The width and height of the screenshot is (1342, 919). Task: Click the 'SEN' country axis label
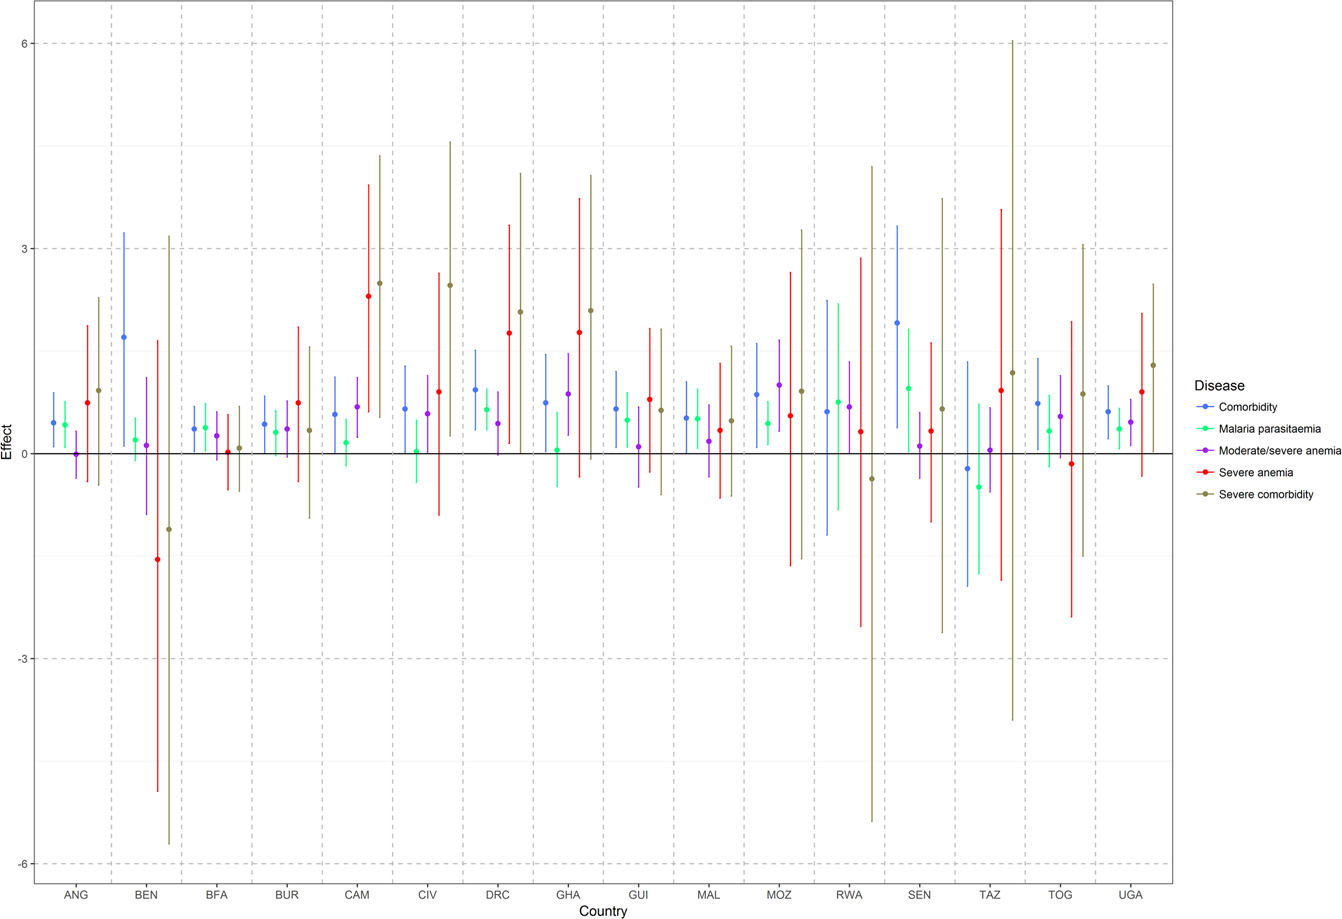coord(919,895)
